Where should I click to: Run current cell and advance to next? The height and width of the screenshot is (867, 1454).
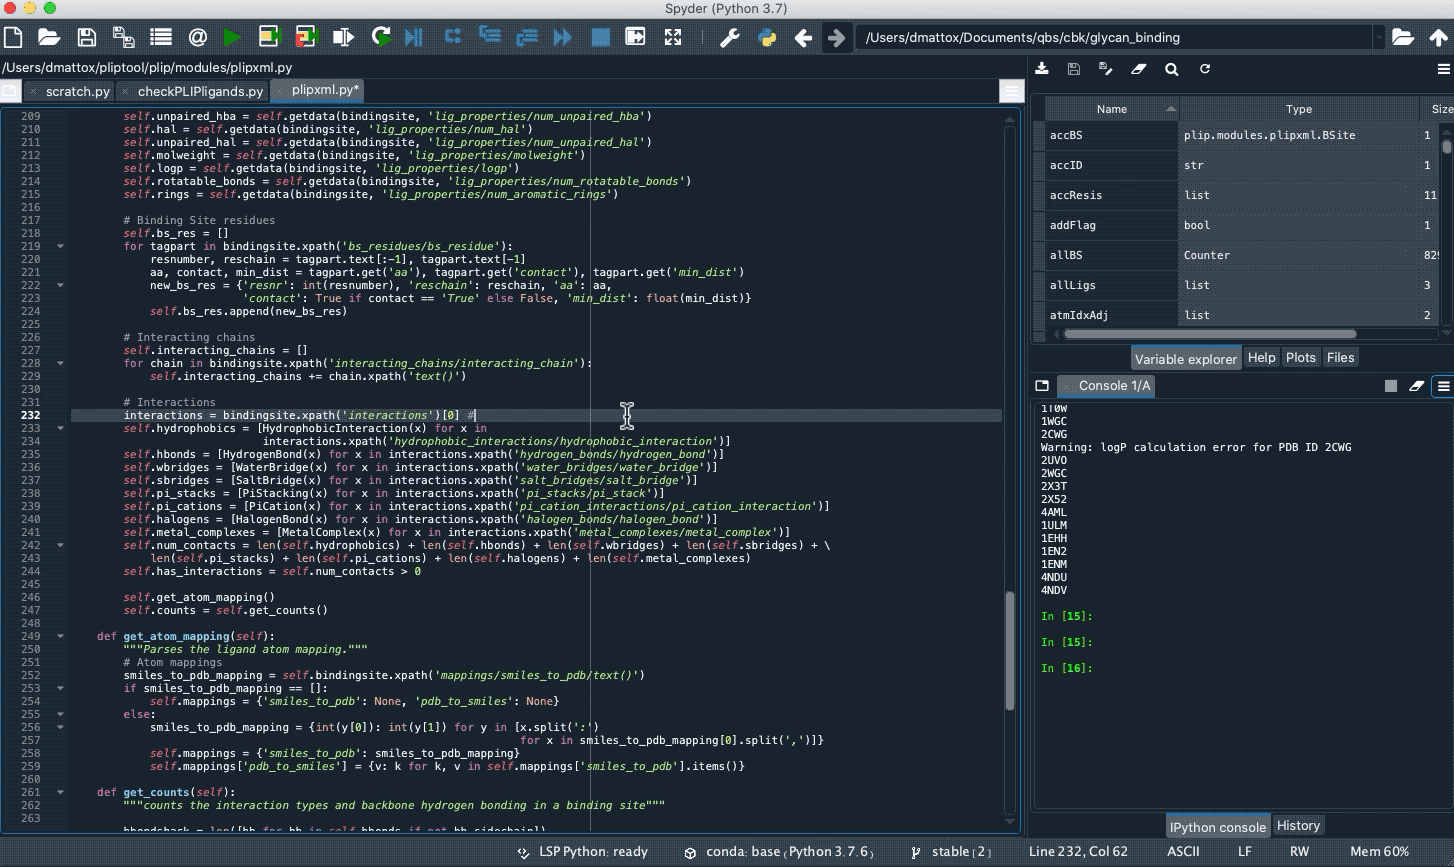pos(306,38)
